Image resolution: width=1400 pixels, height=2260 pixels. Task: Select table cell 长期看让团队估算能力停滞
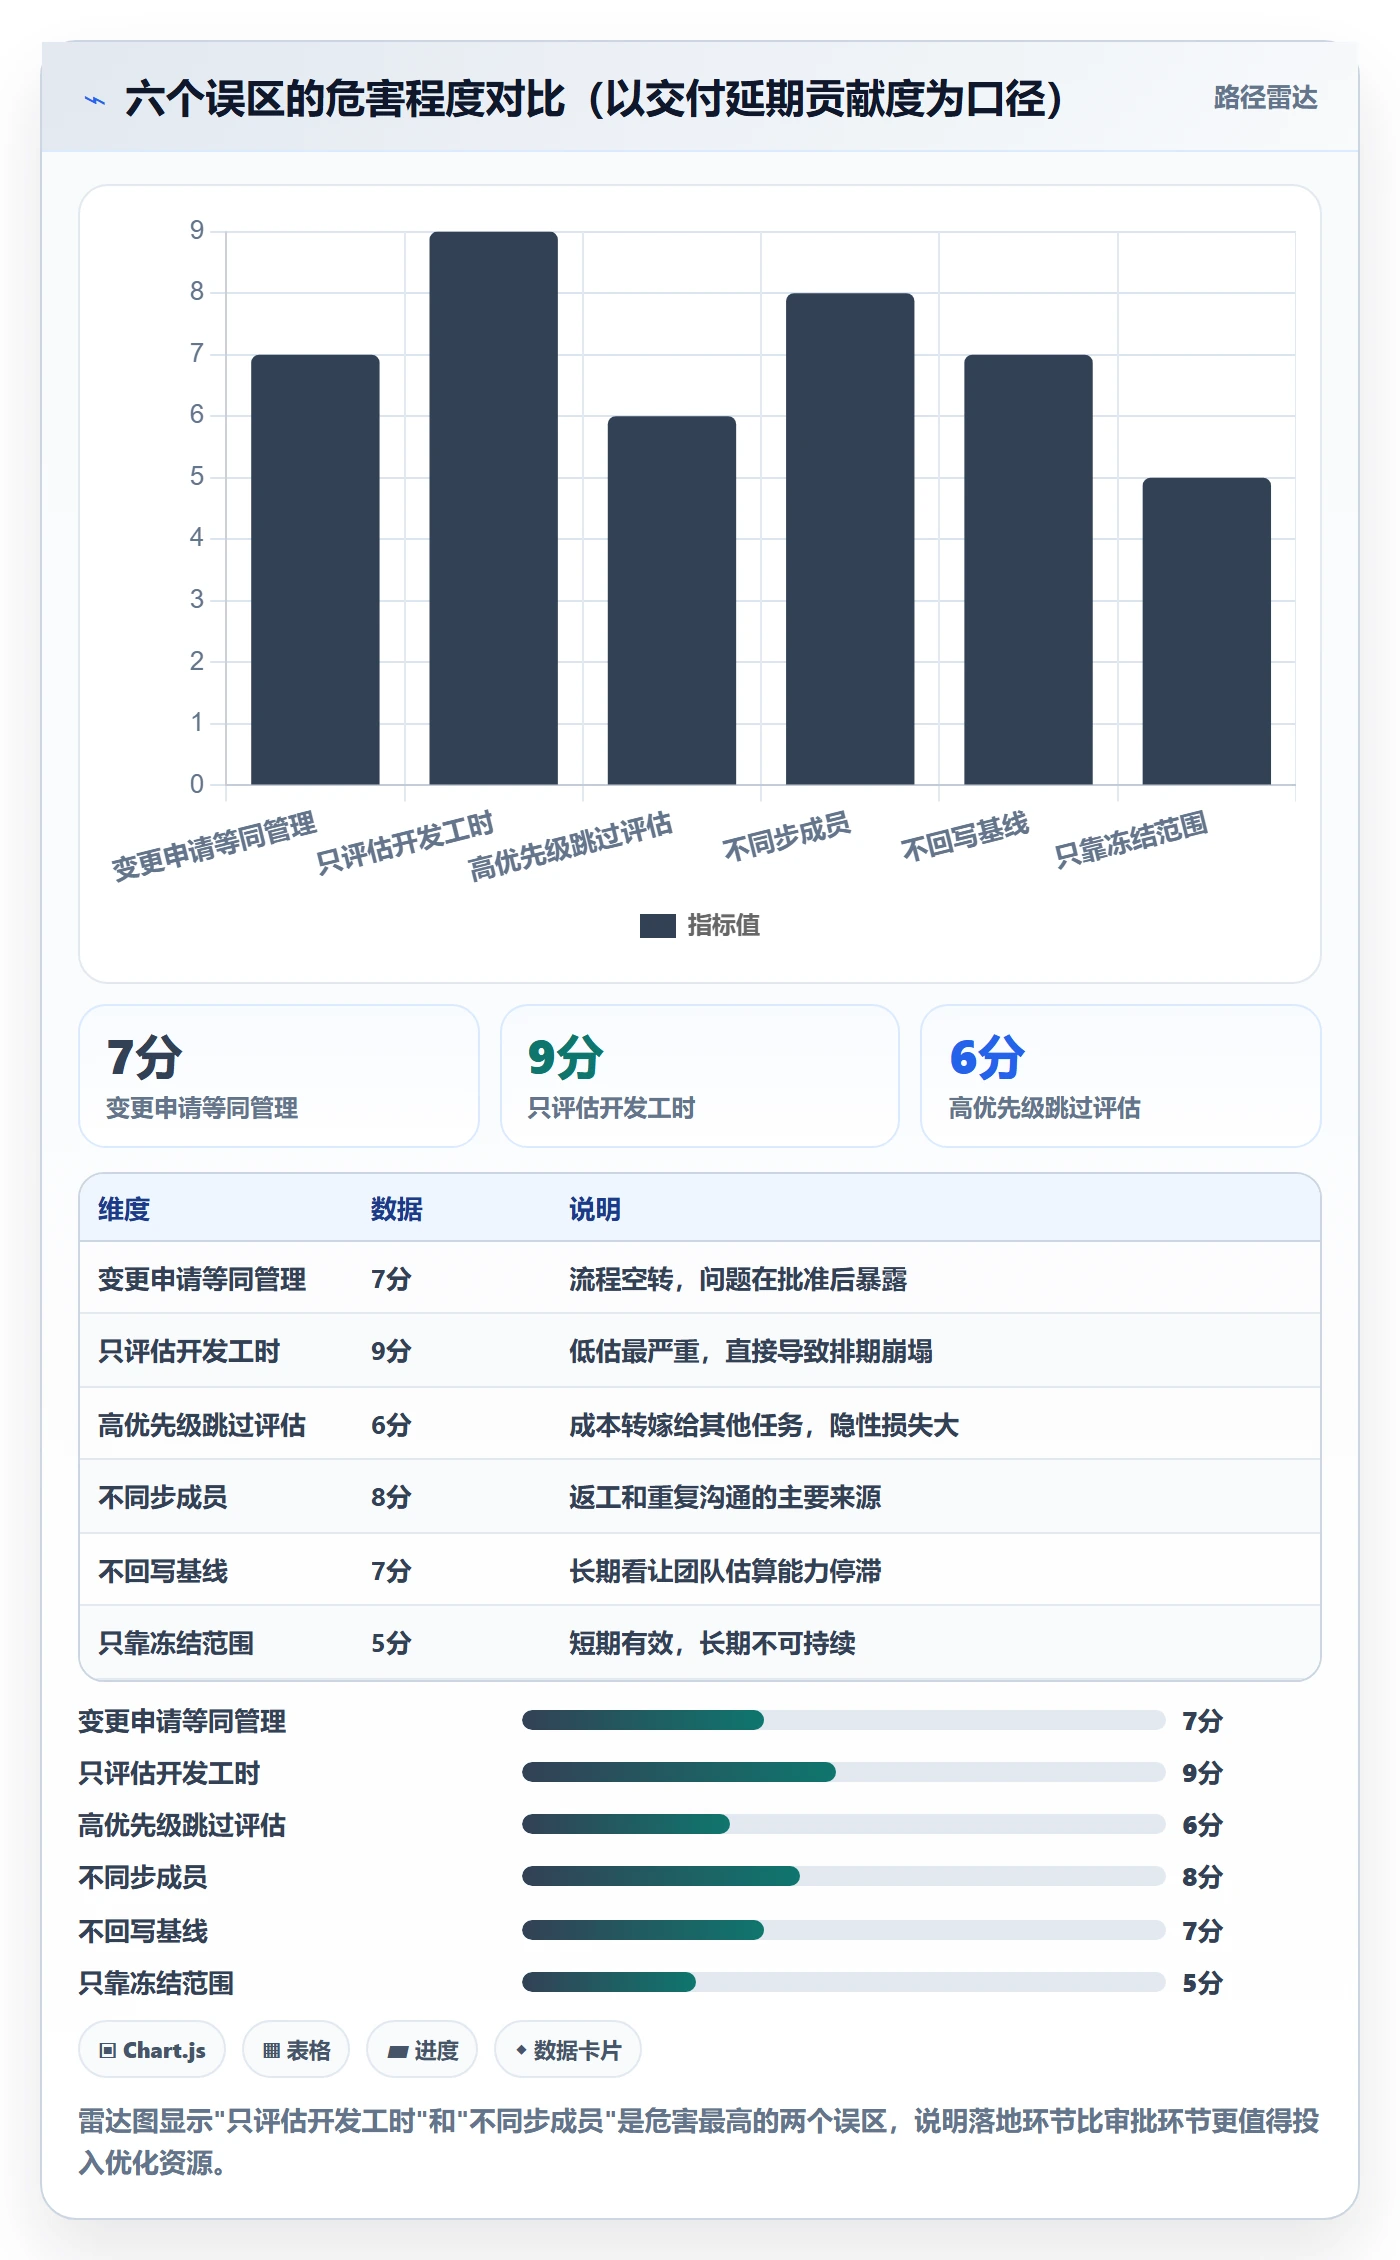[725, 1571]
